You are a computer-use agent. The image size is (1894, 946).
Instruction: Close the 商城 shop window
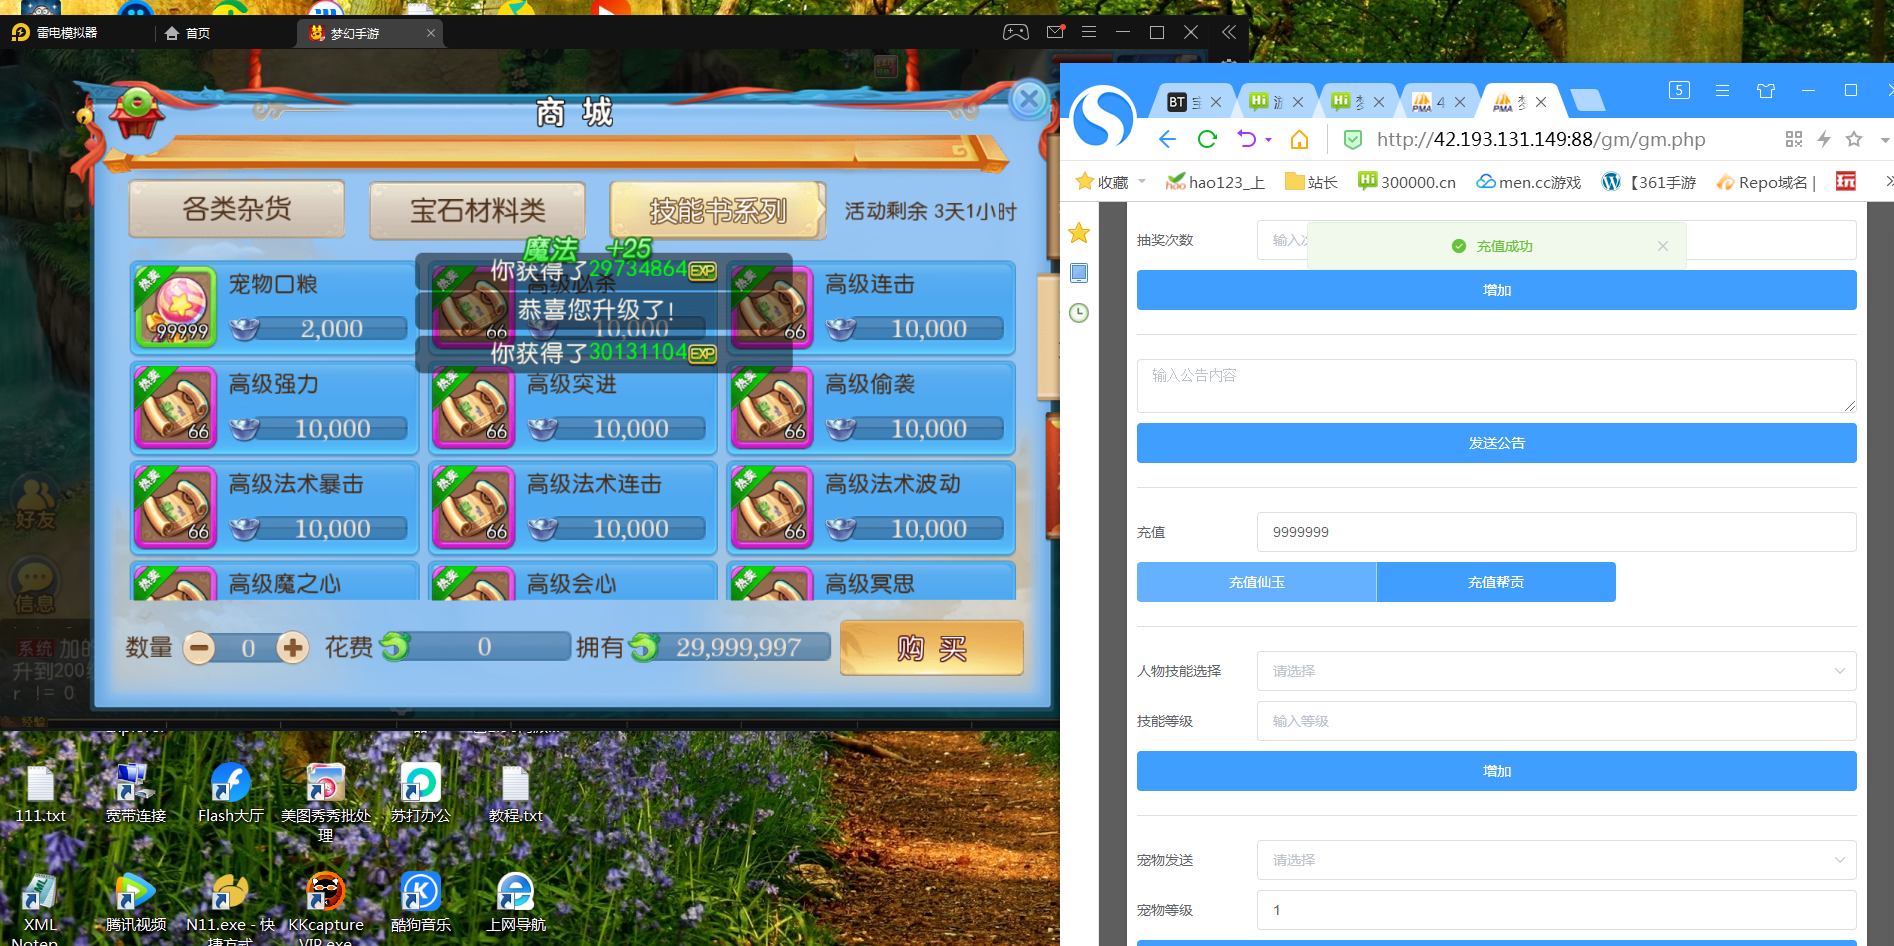[x=1028, y=99]
